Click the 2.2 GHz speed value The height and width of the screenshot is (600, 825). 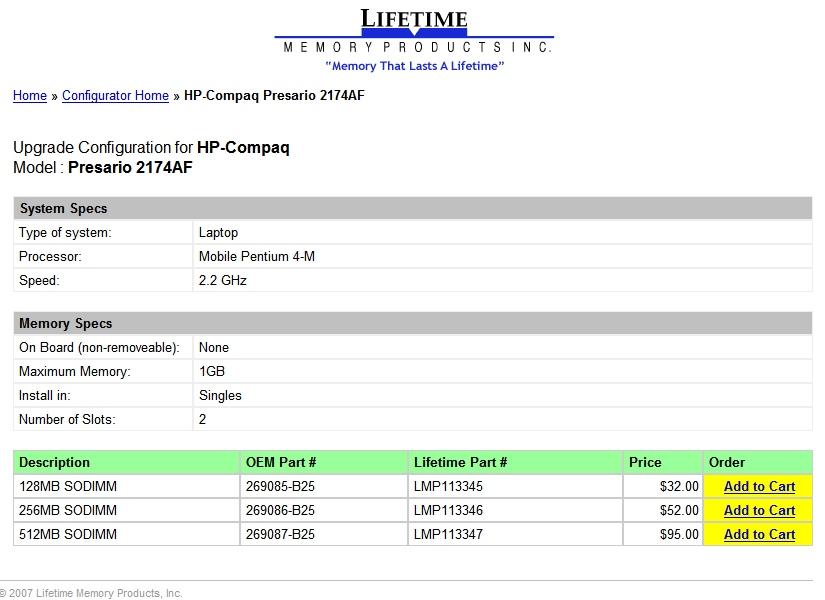[223, 281]
